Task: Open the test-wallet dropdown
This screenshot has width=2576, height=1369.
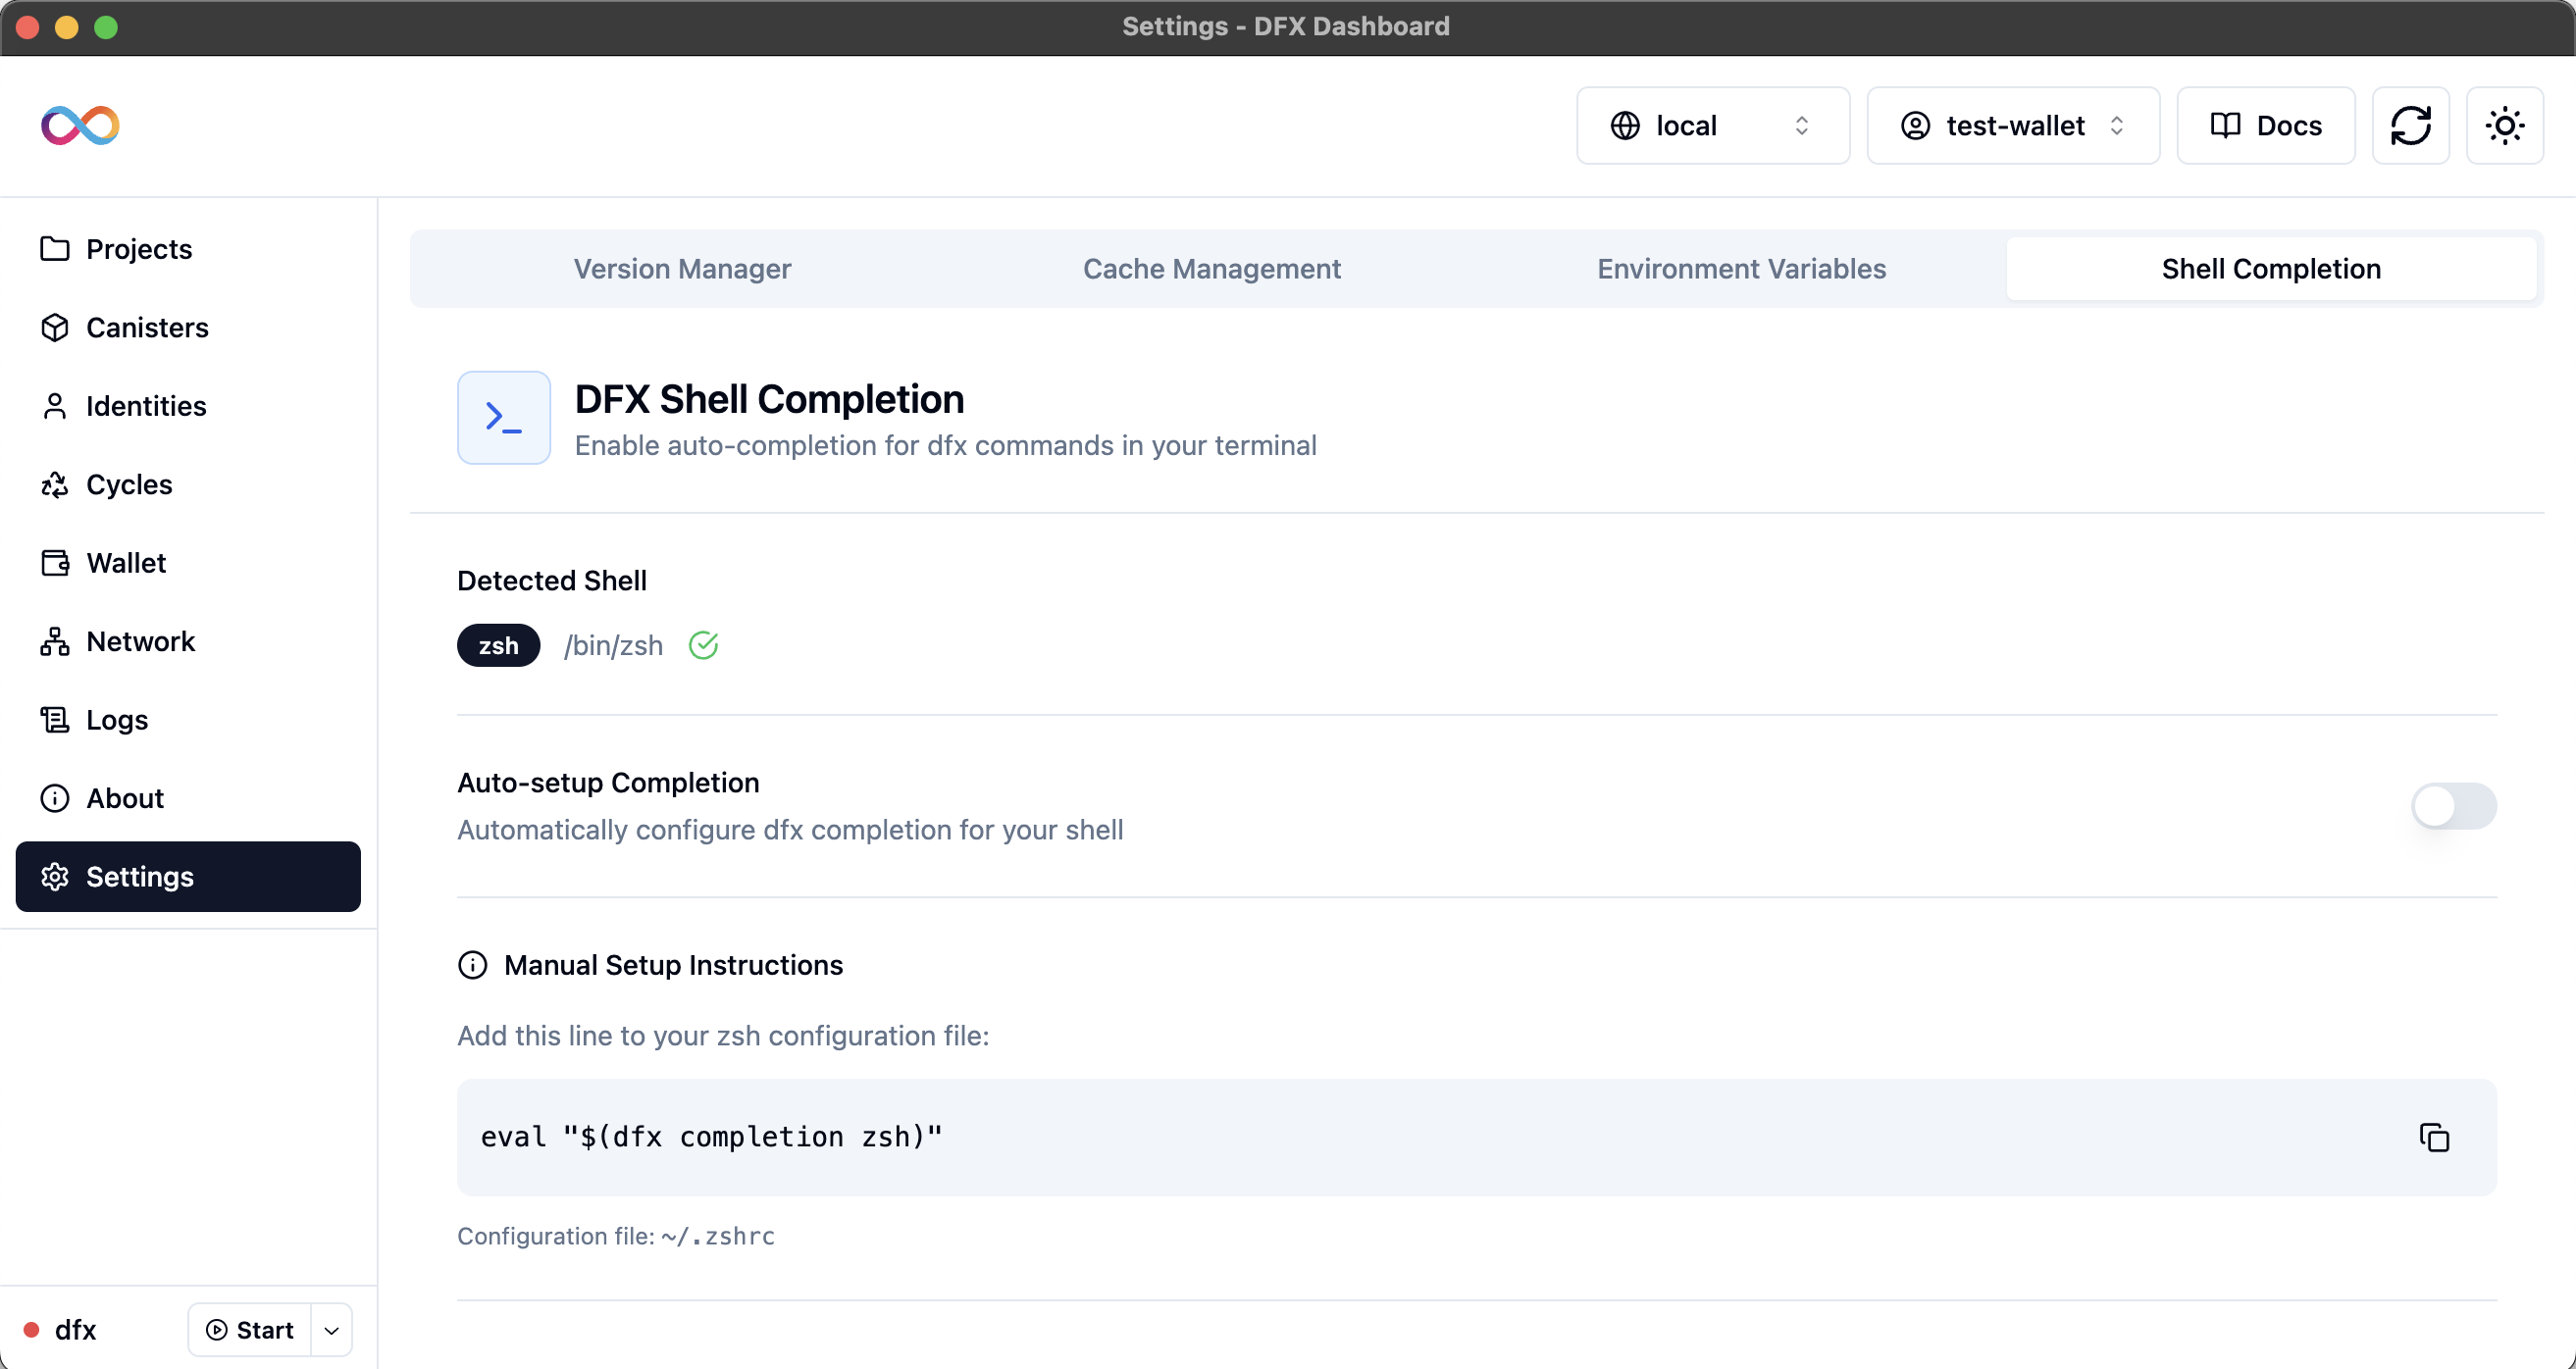Action: 2013,125
